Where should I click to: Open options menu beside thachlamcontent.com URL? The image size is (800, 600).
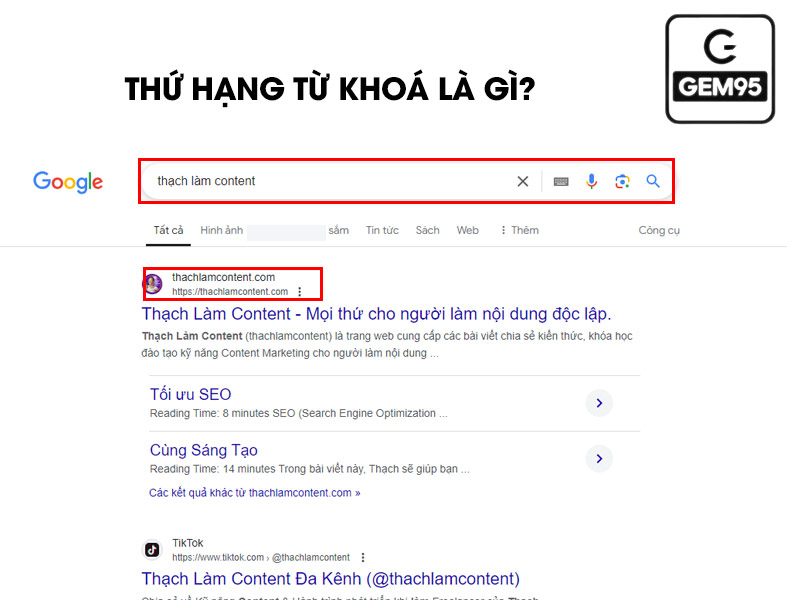click(299, 292)
